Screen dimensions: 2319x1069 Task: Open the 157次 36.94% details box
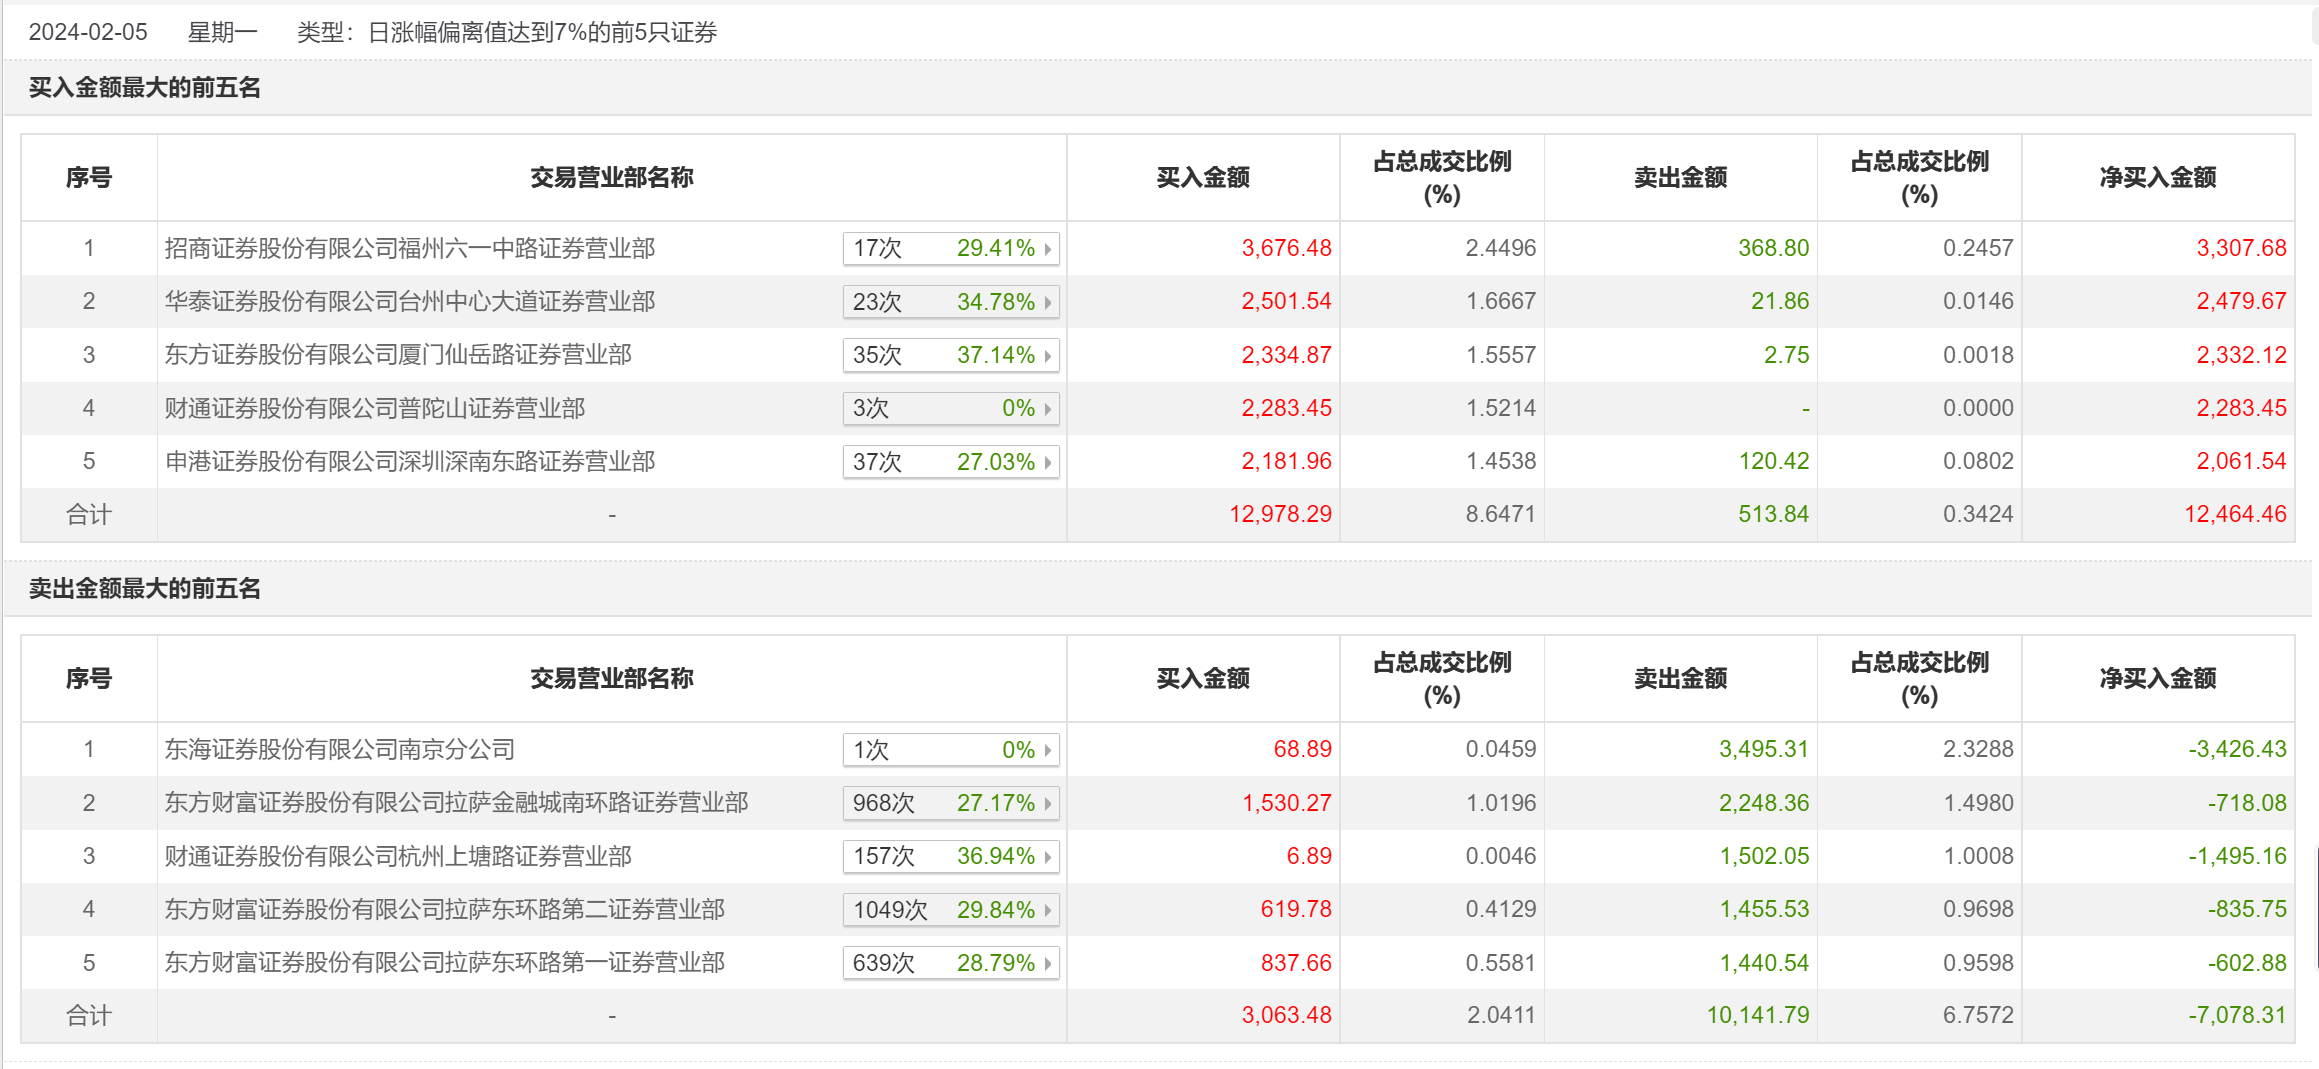tap(950, 857)
